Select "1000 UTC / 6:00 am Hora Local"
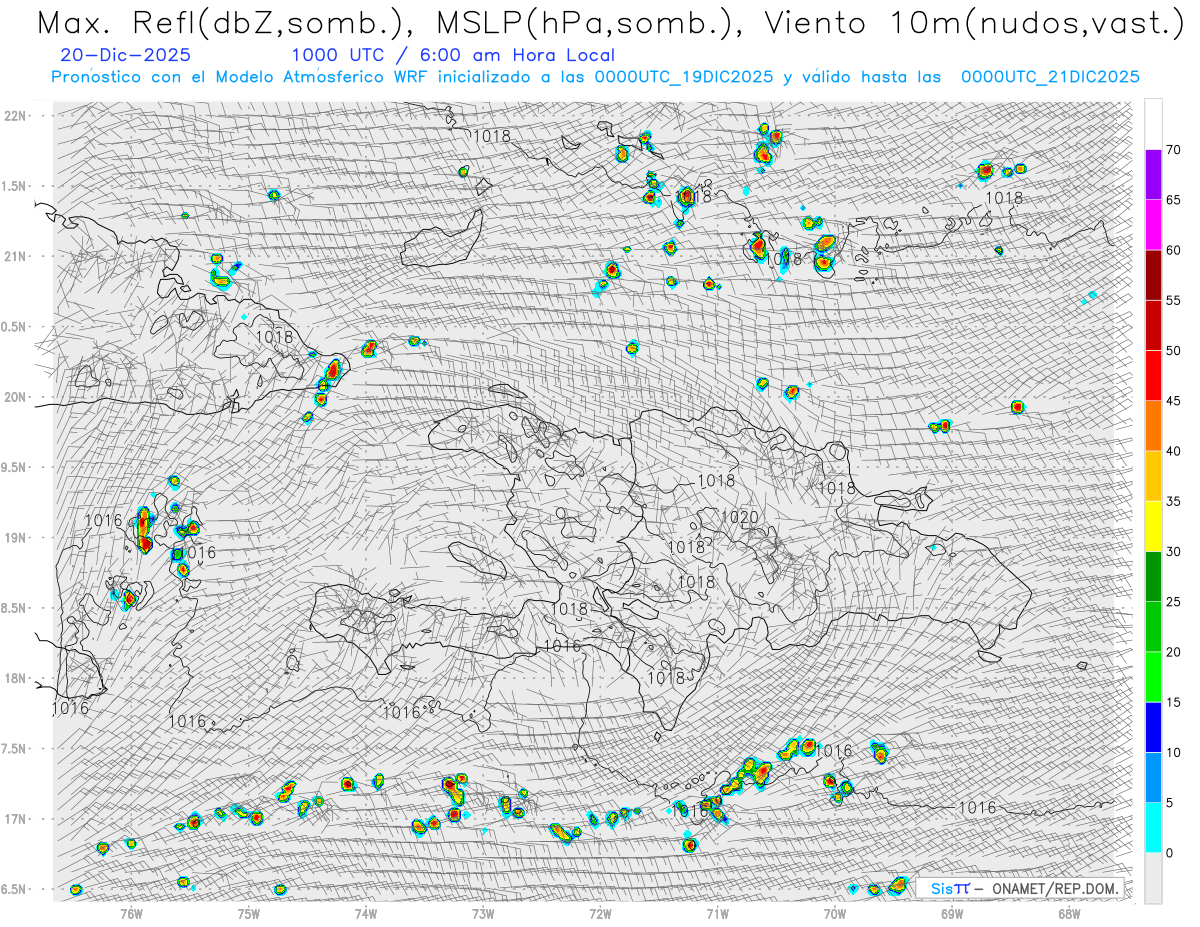 453,56
